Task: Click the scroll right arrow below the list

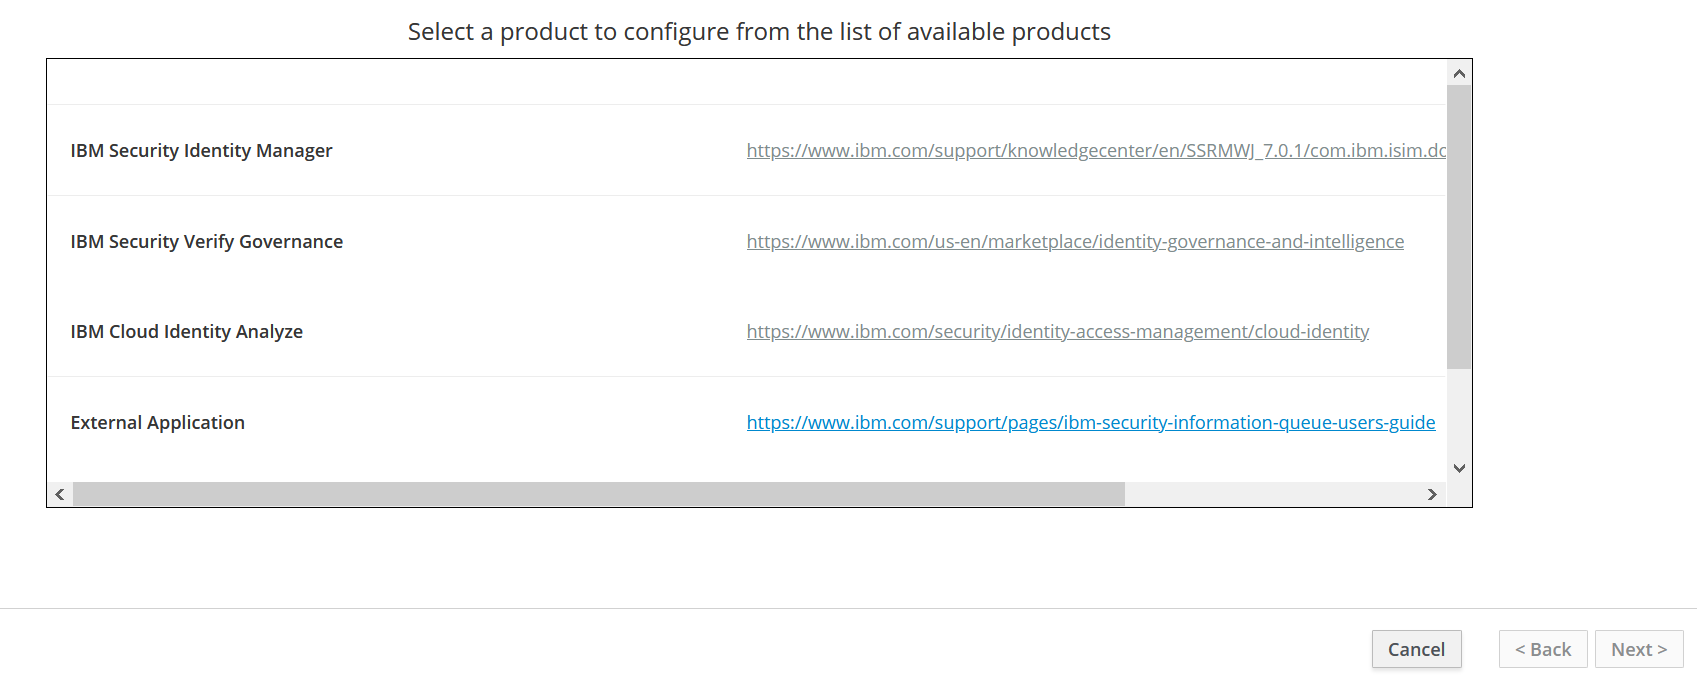Action: tap(1432, 494)
